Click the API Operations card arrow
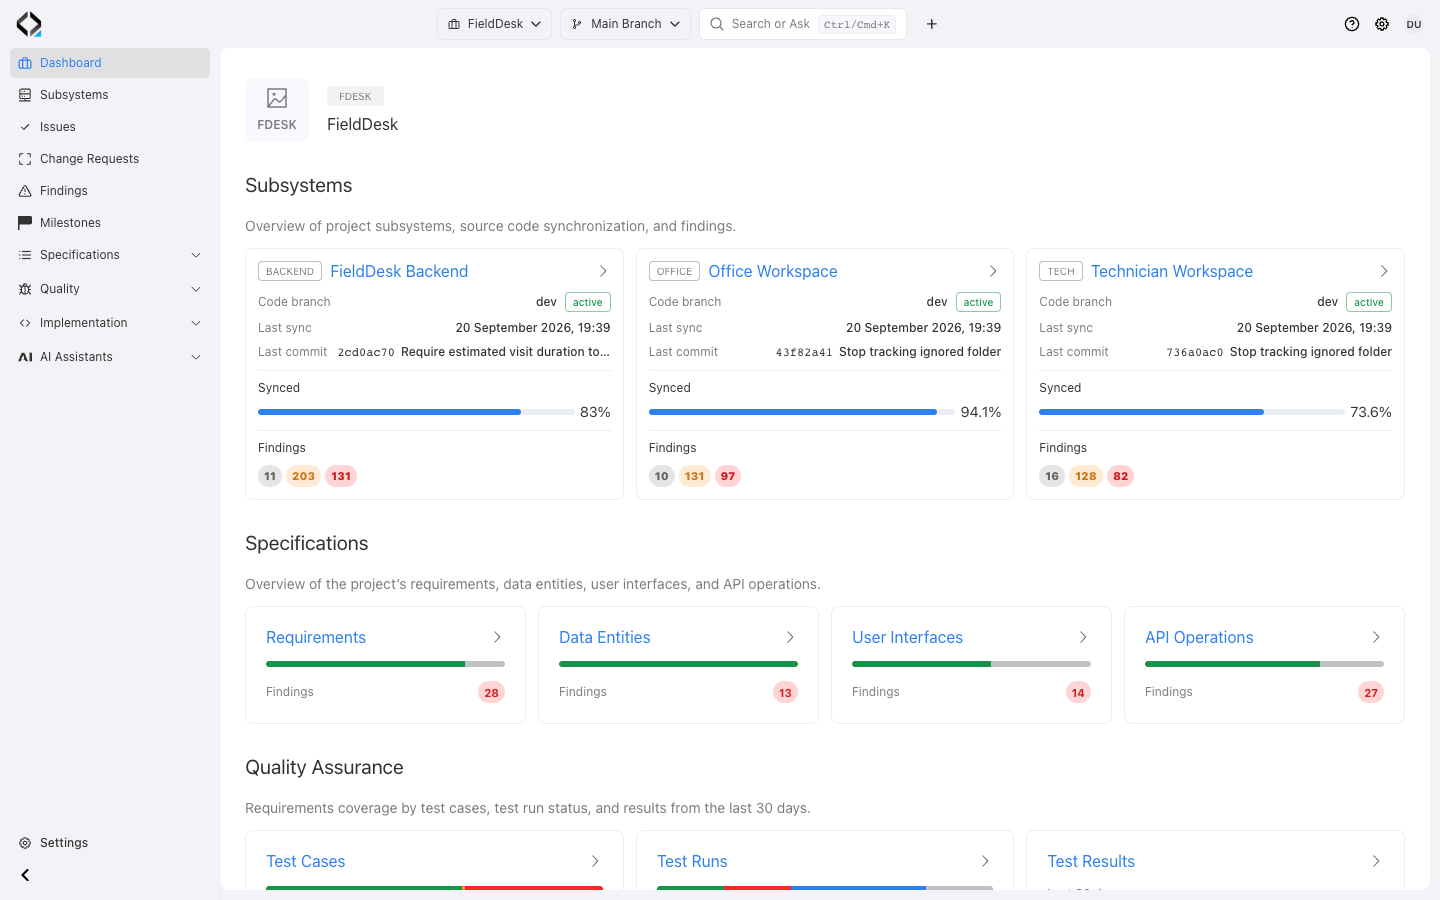The width and height of the screenshot is (1440, 900). [1376, 637]
